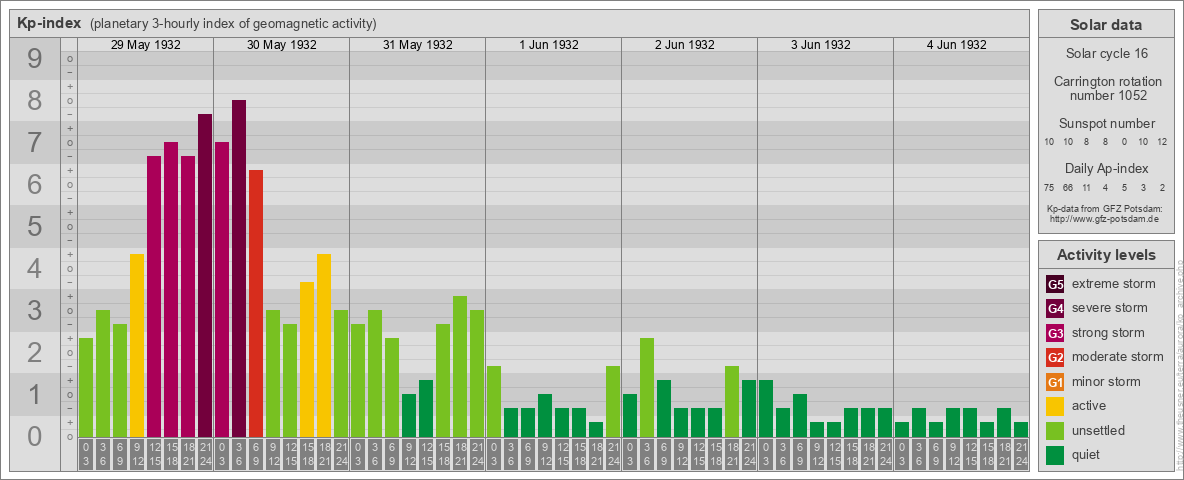Click the sunspot number value 0
The height and width of the screenshot is (480, 1184).
(x=1125, y=142)
